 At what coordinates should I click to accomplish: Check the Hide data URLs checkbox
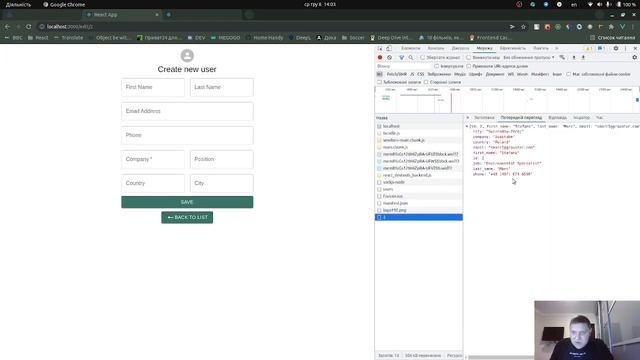tap(469, 66)
